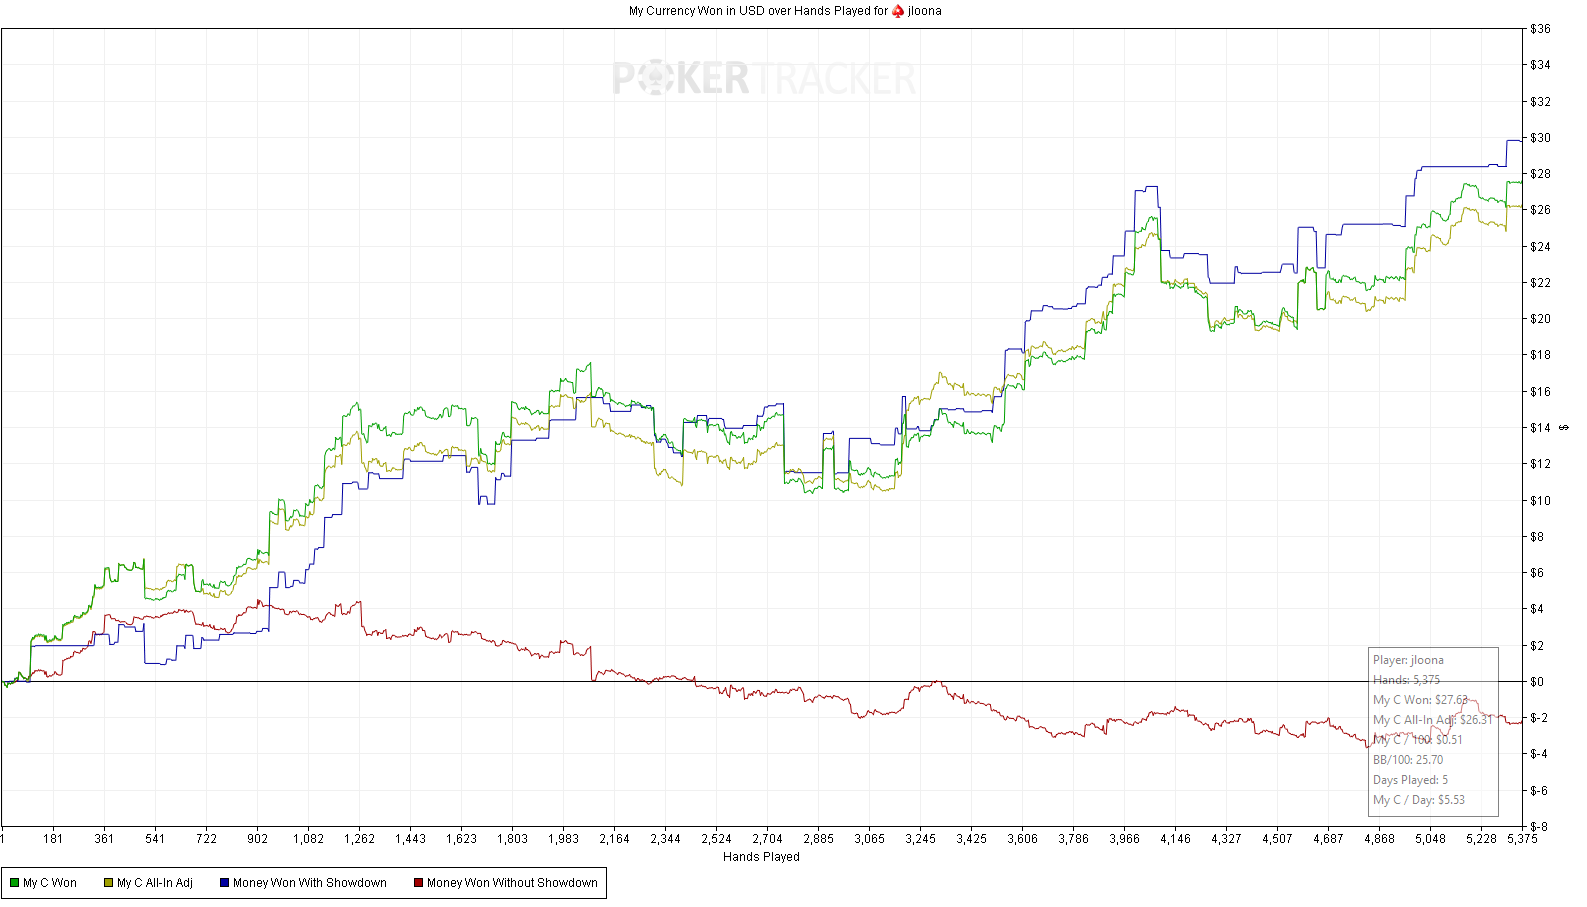The height and width of the screenshot is (907, 1587).
Task: Select the "Money Won With Showdown" legend label
Action: (310, 883)
